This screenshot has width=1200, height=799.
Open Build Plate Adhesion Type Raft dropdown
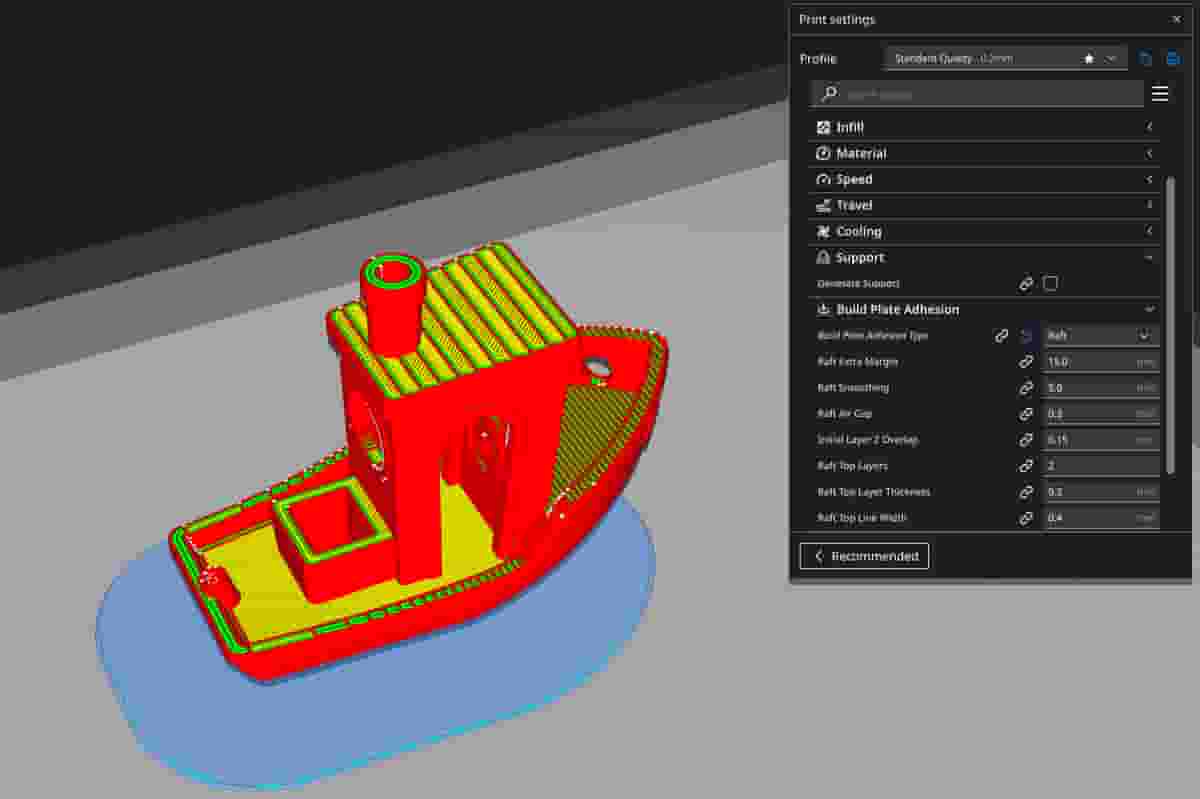click(1100, 336)
